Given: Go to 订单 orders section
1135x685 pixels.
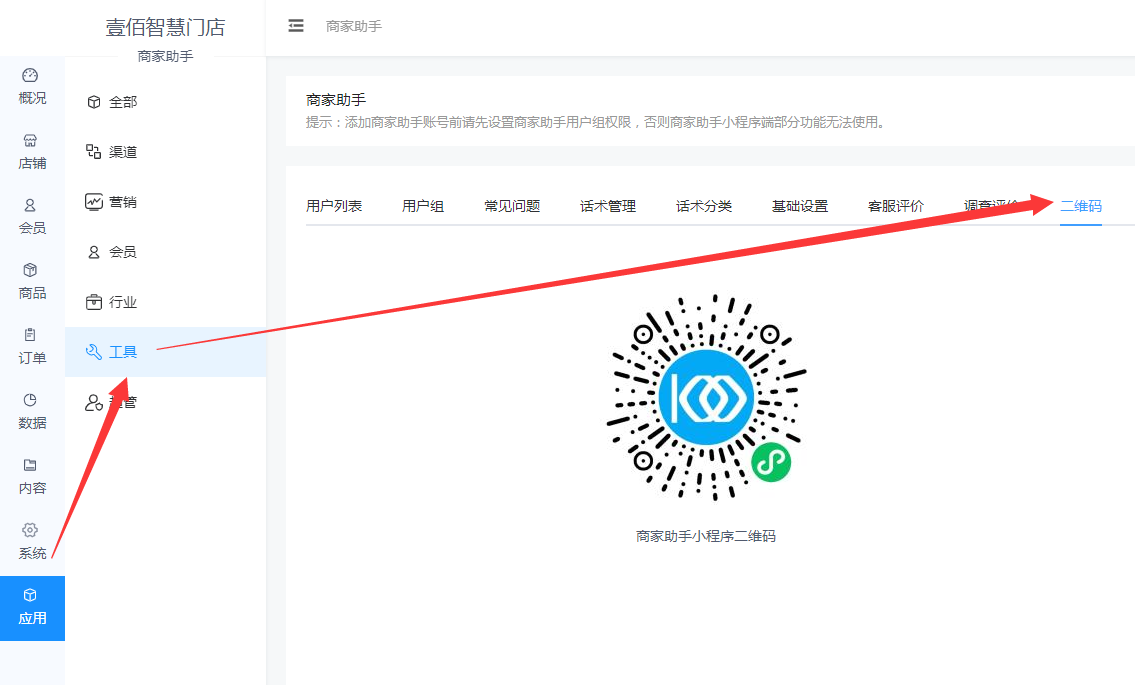Looking at the screenshot, I should [32, 347].
